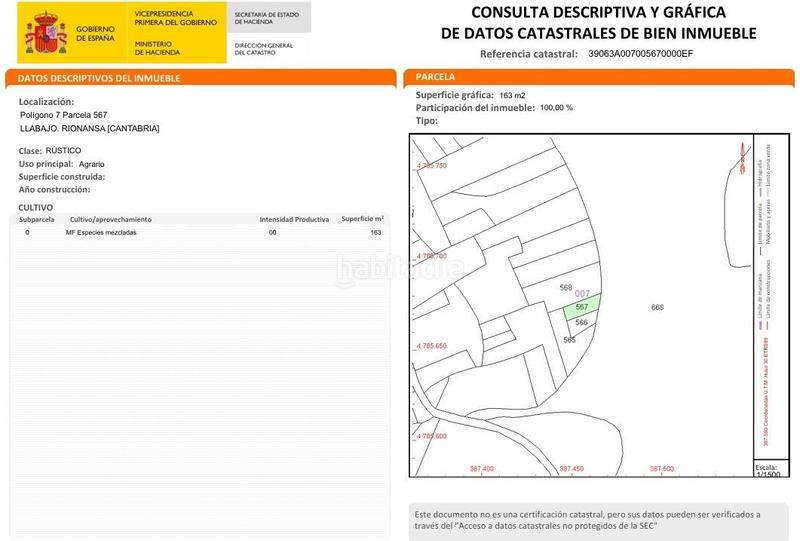Click the 387.500 coordinate label
800x541 pixels.
pos(662,469)
